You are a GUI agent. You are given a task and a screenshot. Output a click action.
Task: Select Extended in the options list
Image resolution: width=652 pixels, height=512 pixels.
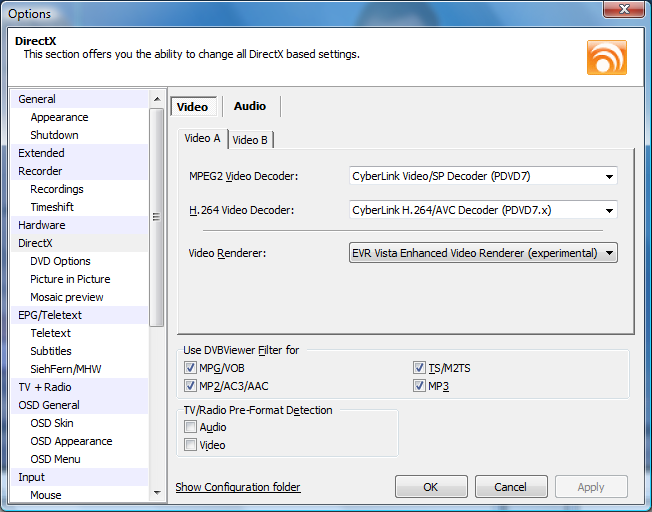[x=79, y=153]
